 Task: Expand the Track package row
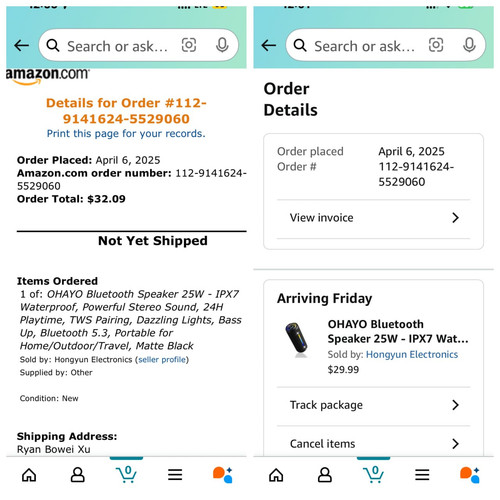[x=373, y=405]
